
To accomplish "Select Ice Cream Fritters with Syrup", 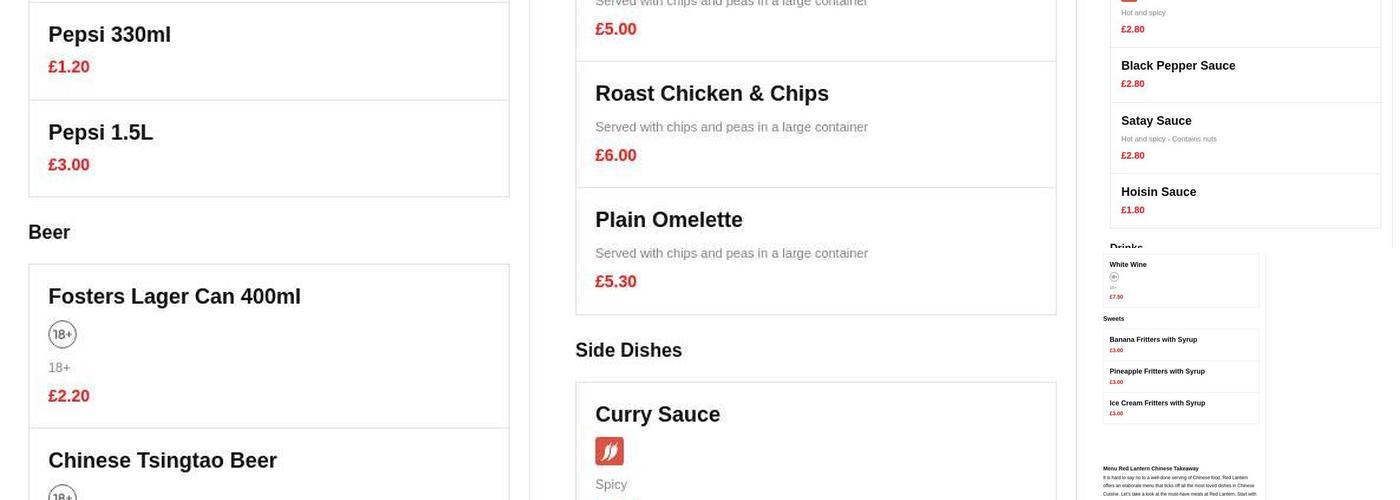I will 1180,408.
